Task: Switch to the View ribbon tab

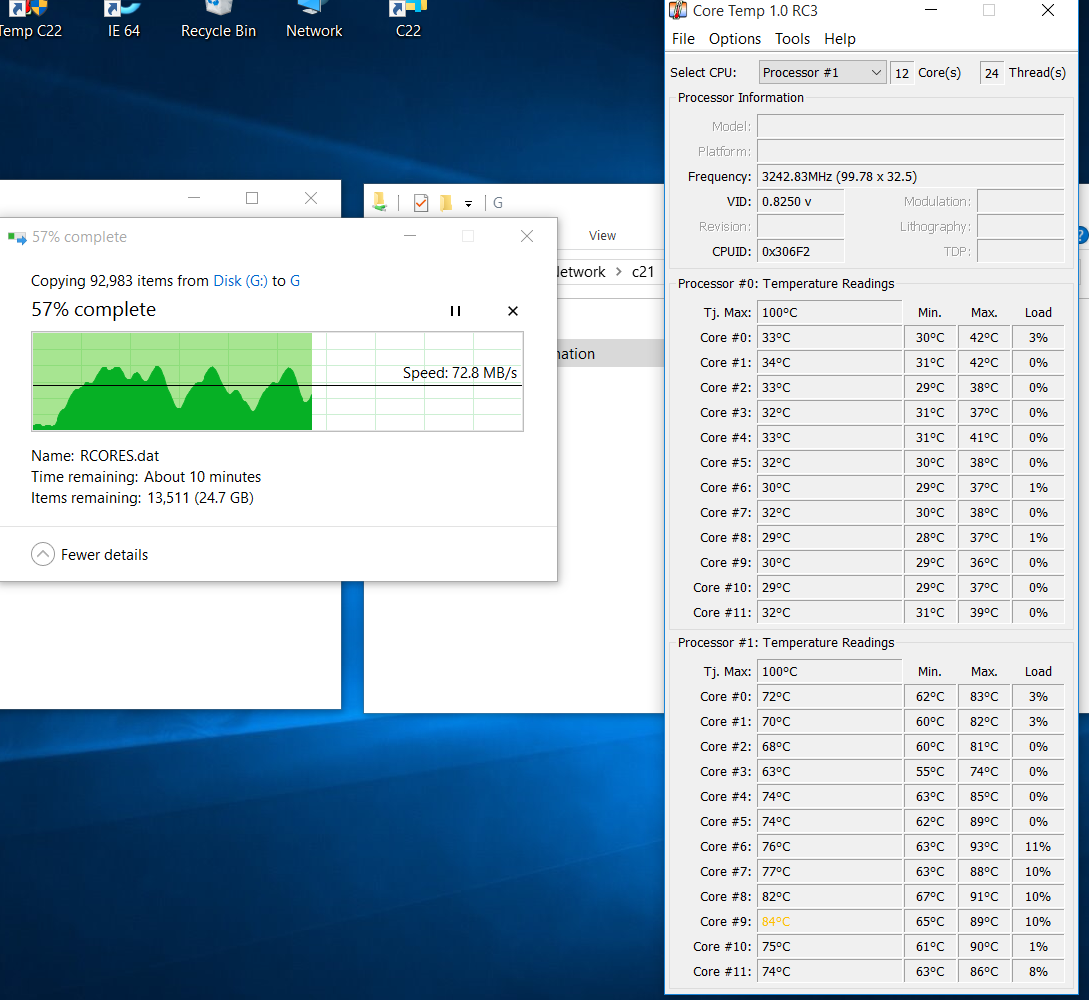Action: click(602, 236)
